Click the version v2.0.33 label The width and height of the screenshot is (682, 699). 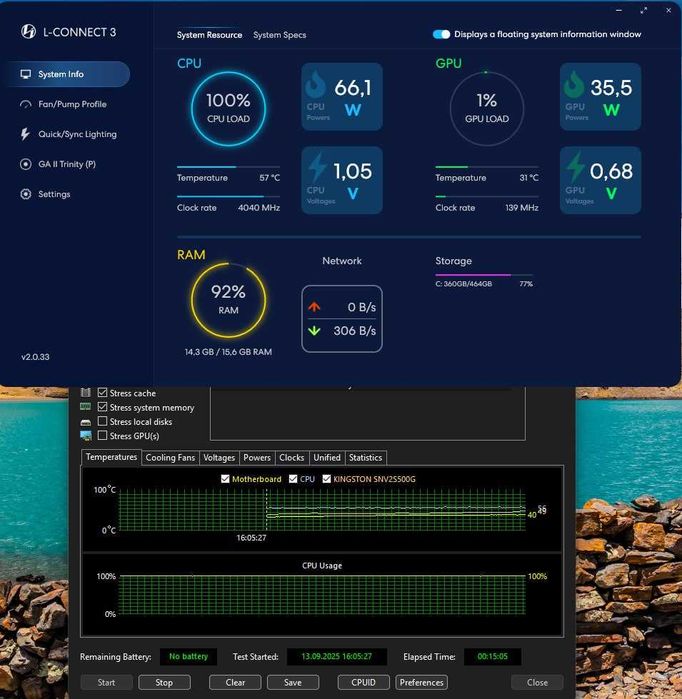coord(35,357)
